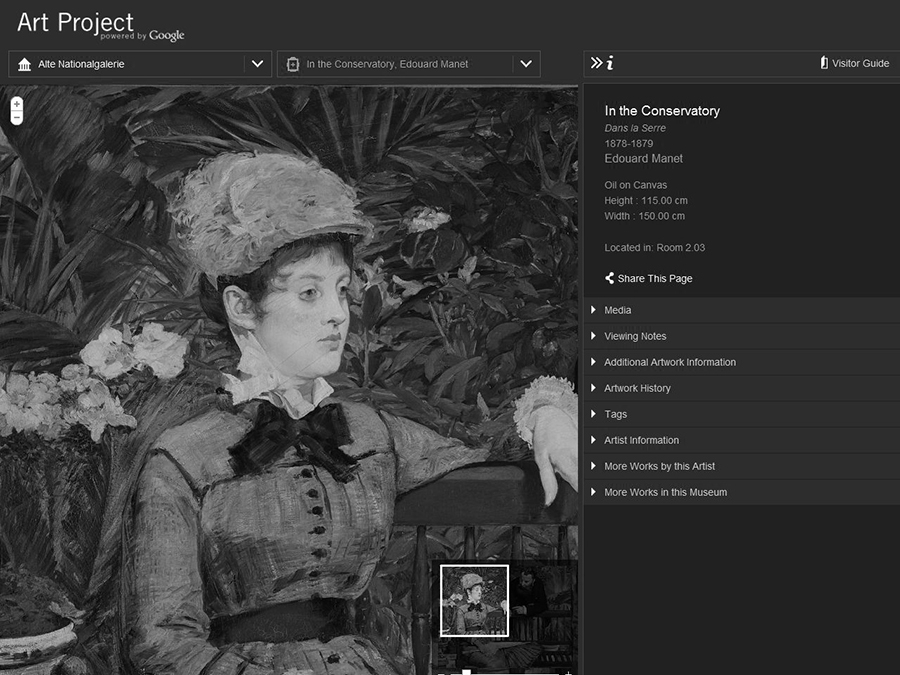This screenshot has width=900, height=675.
Task: Click the Art Project logo title
Action: pos(75,22)
